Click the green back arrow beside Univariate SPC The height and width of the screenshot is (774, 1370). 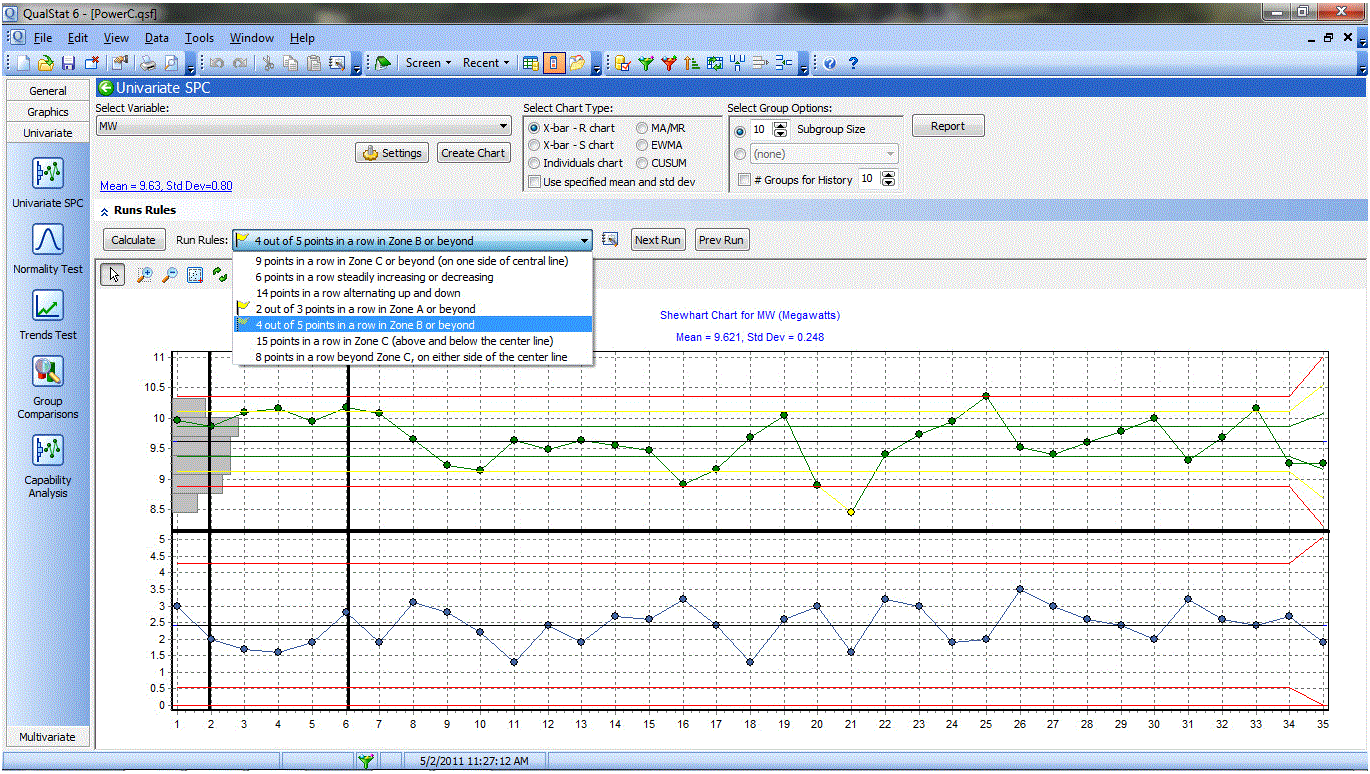(105, 88)
